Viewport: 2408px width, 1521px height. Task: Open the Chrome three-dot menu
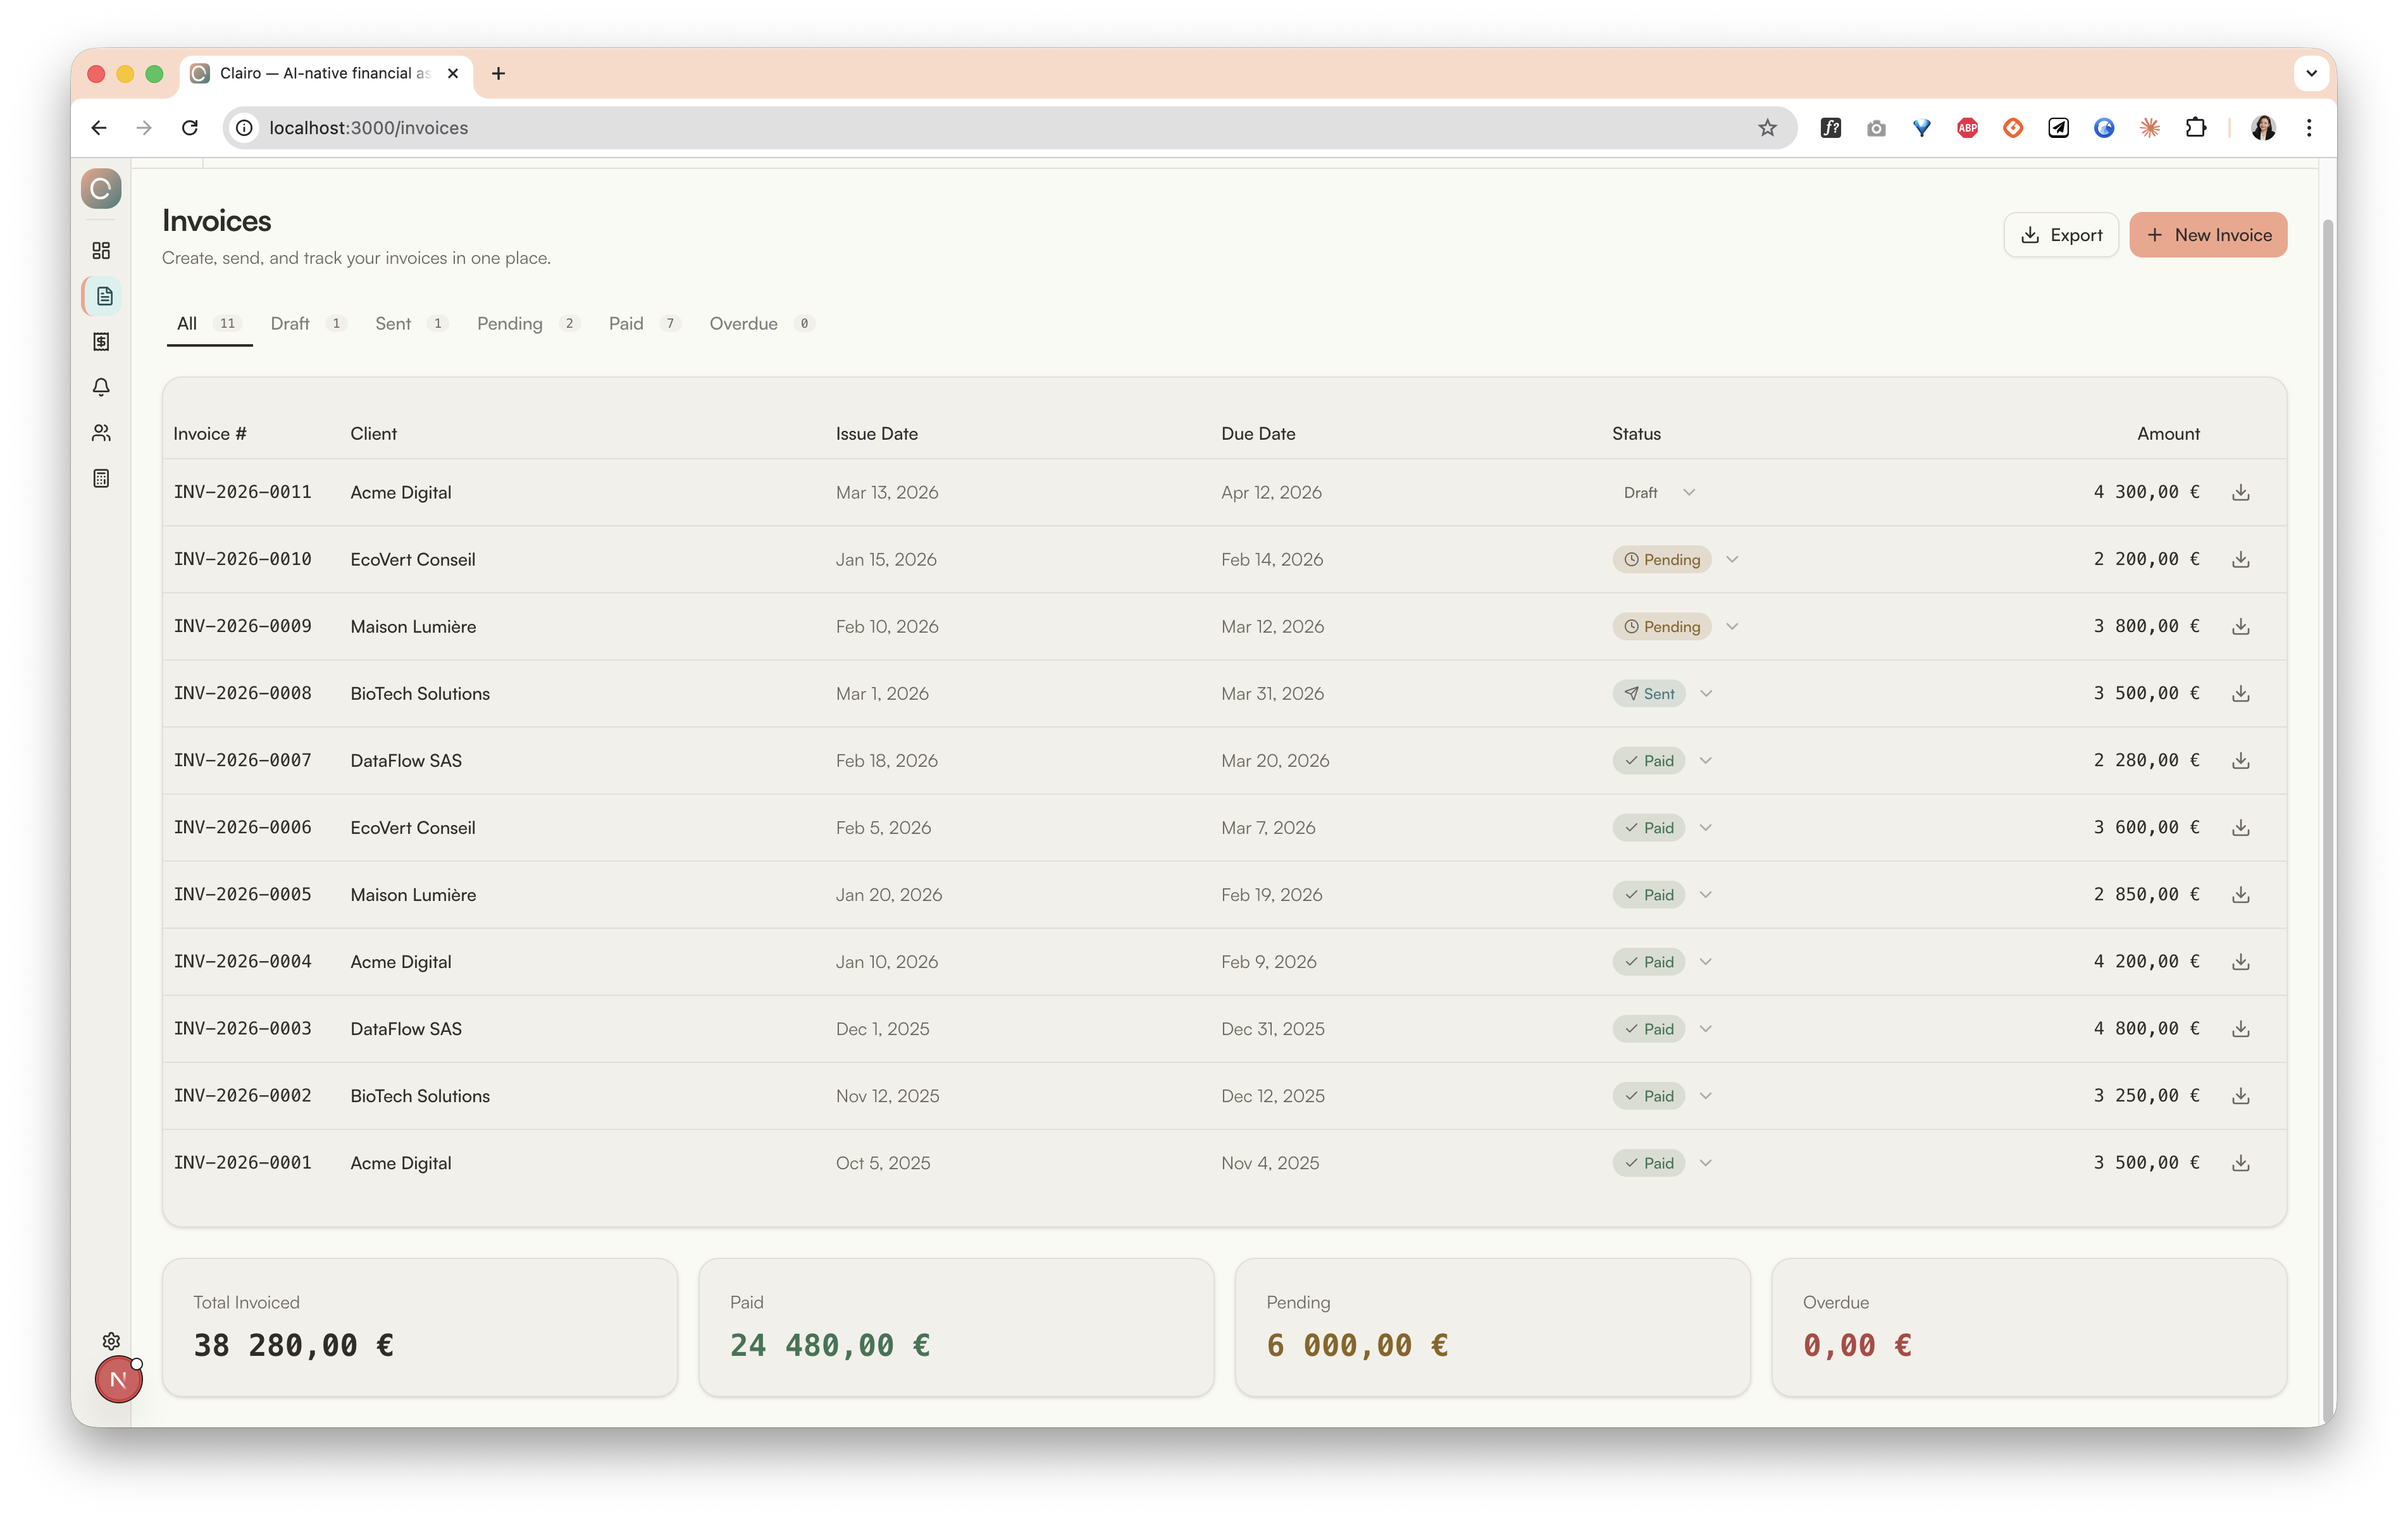(2309, 128)
